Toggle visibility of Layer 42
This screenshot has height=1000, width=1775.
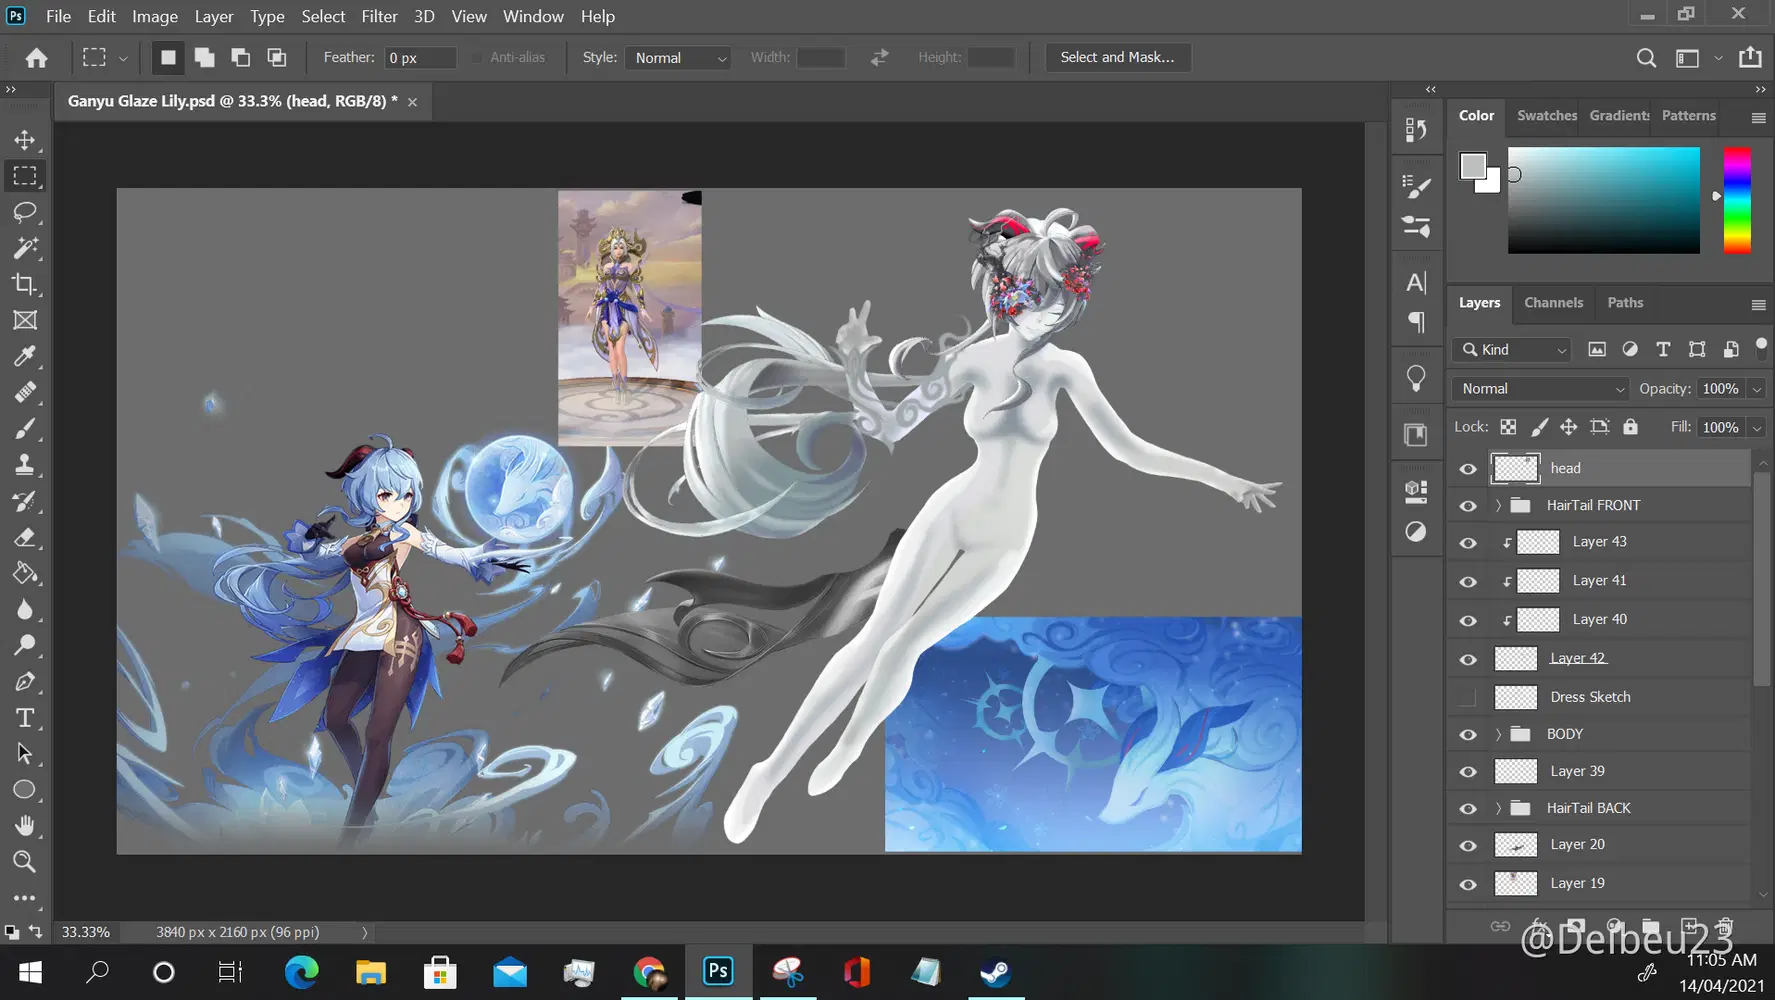[x=1468, y=659]
